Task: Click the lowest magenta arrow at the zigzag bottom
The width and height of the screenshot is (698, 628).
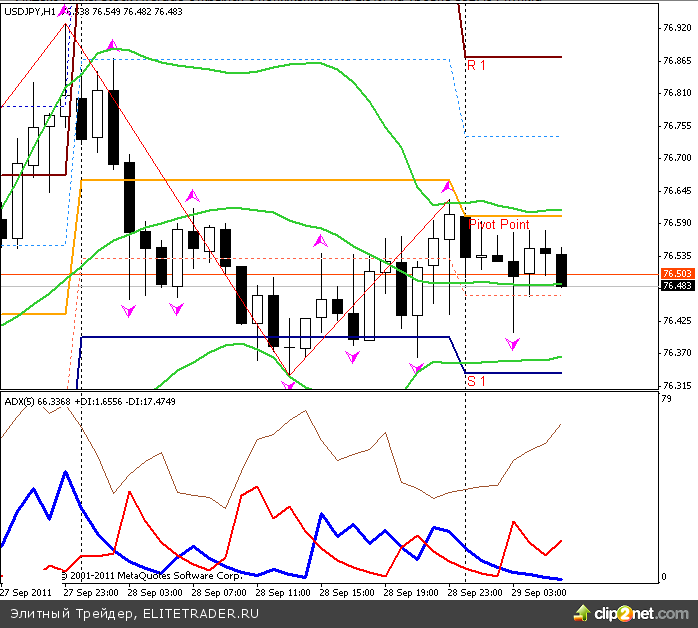Action: tap(289, 384)
